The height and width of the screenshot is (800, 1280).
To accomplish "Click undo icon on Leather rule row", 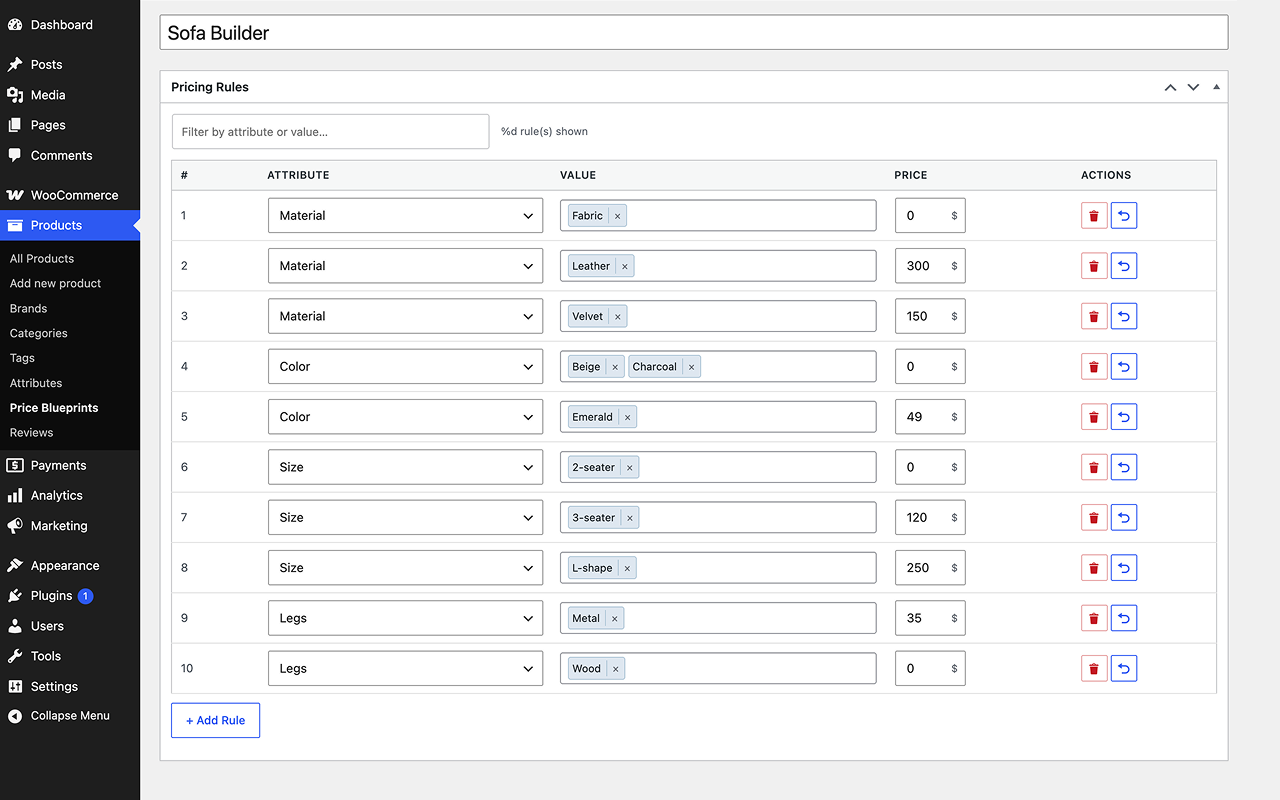I will pos(1124,266).
